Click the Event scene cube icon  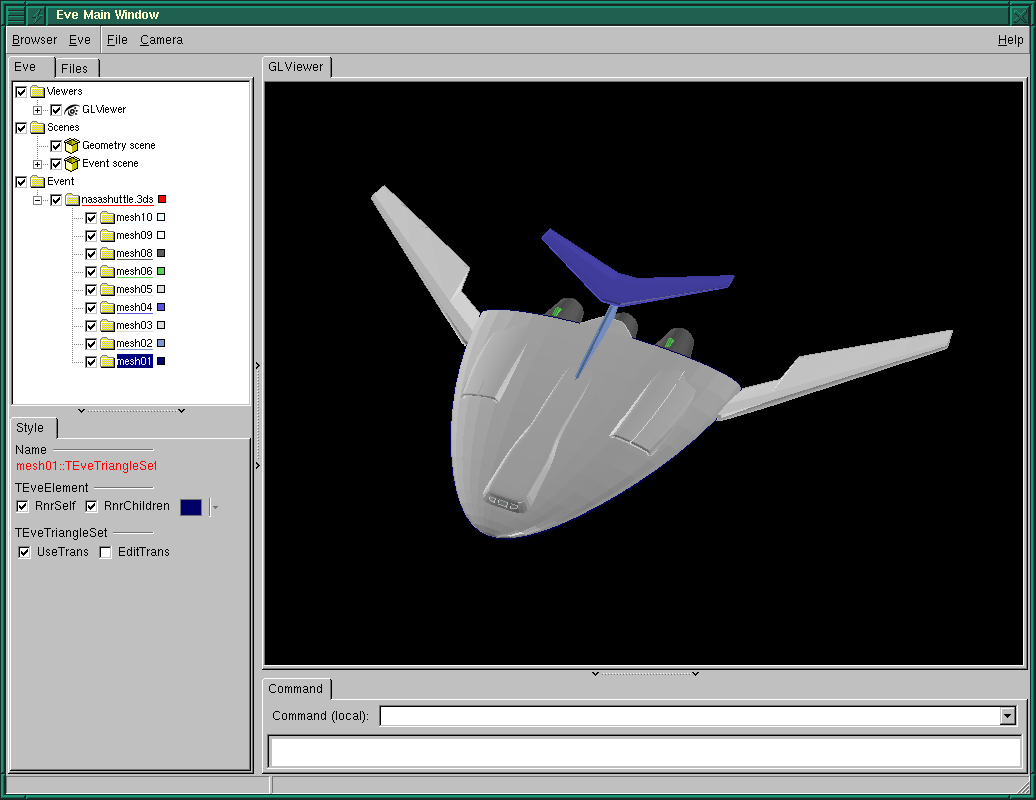70,163
